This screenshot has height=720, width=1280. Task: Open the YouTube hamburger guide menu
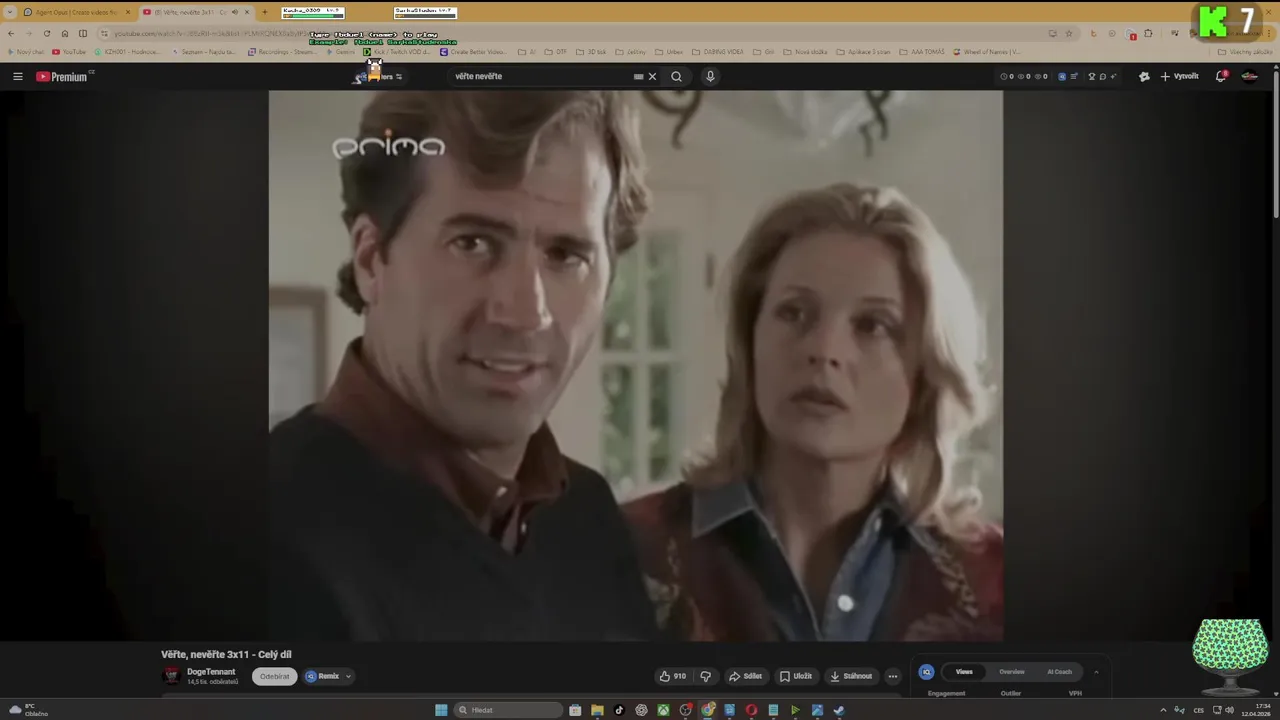(17, 76)
